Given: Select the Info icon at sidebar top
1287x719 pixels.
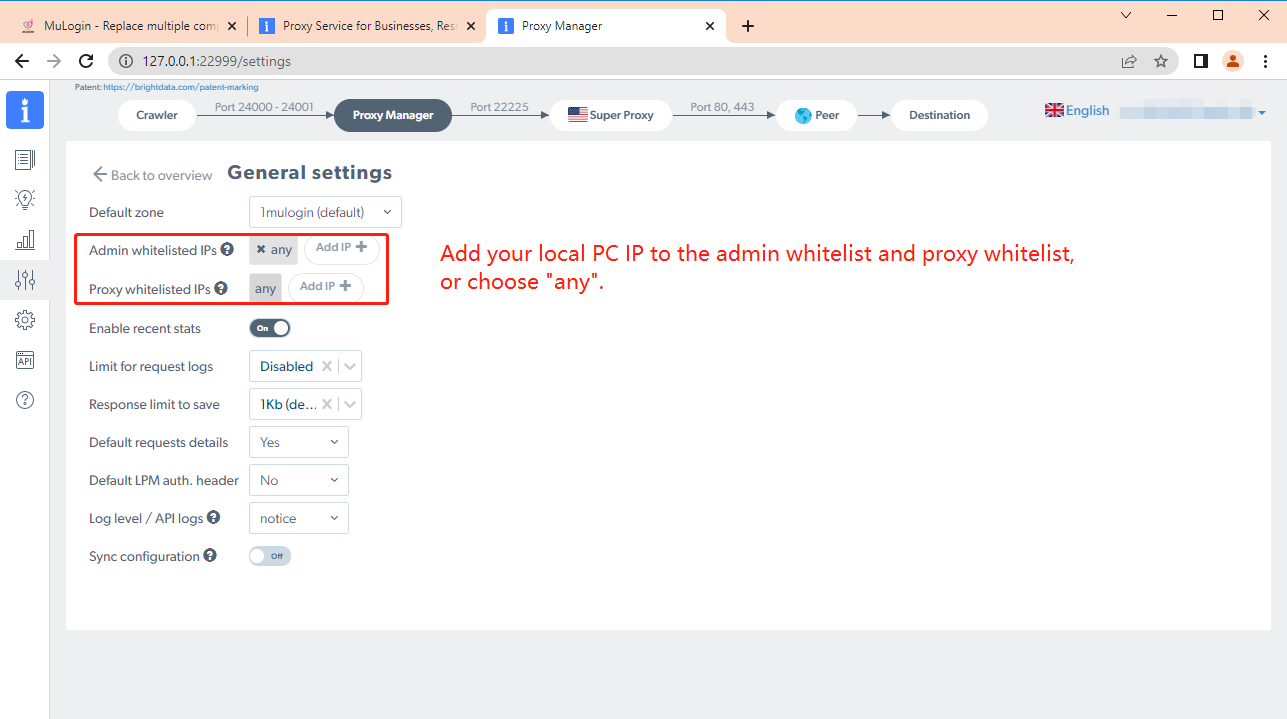Looking at the screenshot, I should click(25, 110).
